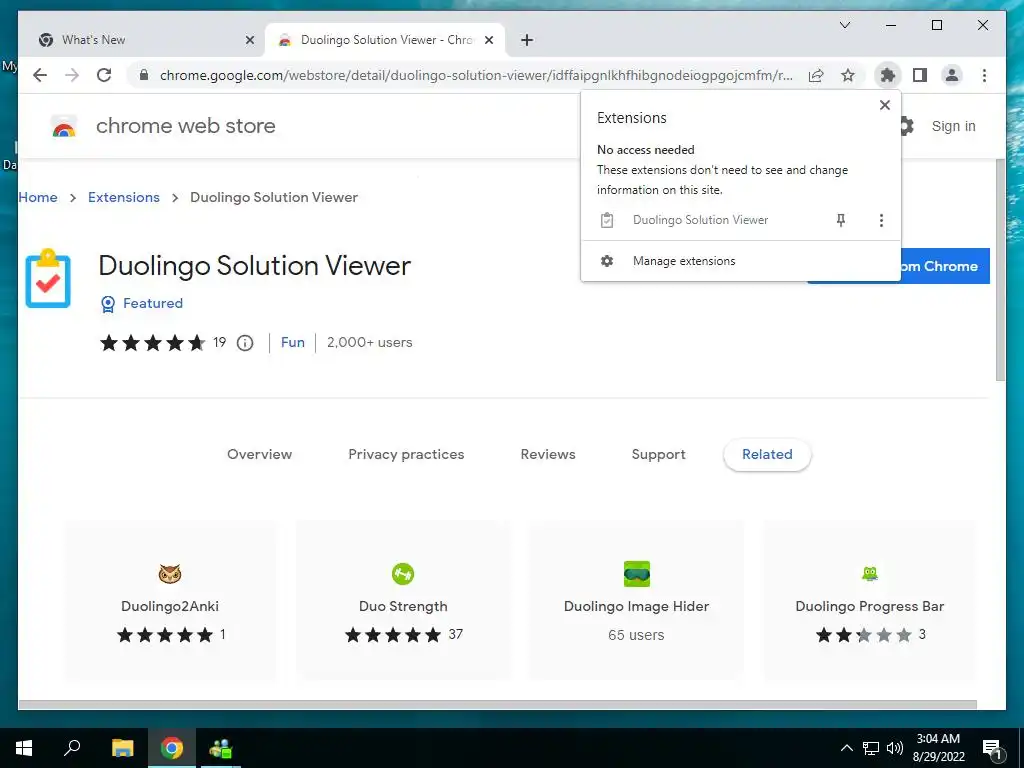1024x768 pixels.
Task: Open the Duolingo Progress Bar card
Action: pos(869,601)
